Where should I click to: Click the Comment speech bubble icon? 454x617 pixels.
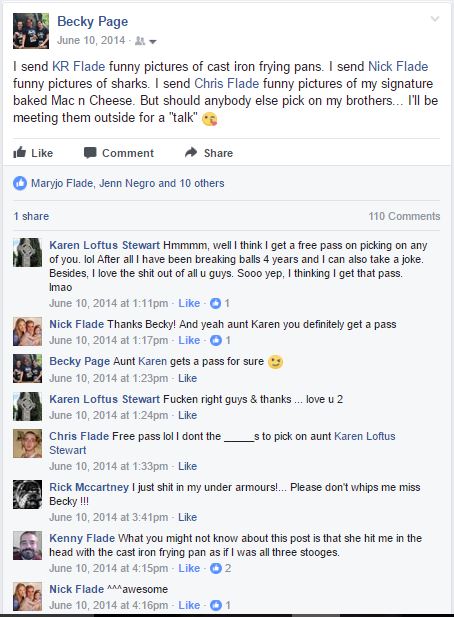click(90, 153)
